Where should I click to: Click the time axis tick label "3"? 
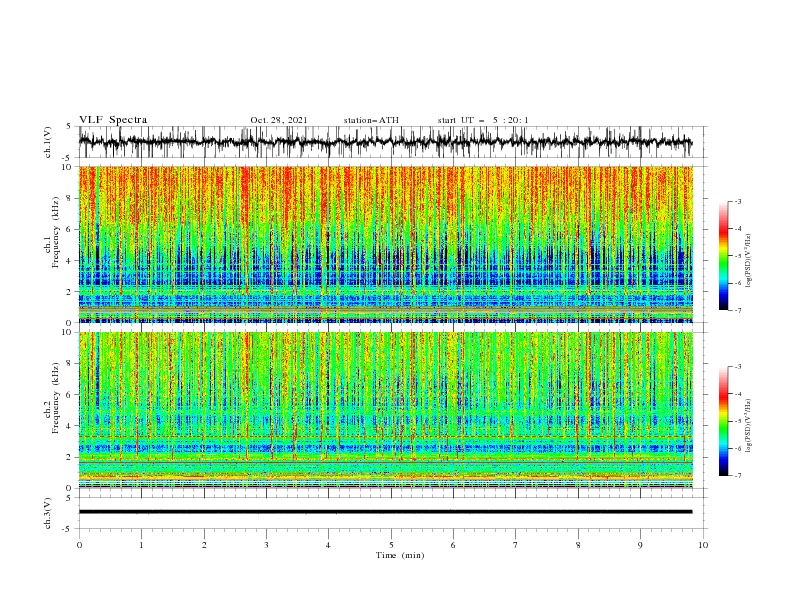(266, 545)
